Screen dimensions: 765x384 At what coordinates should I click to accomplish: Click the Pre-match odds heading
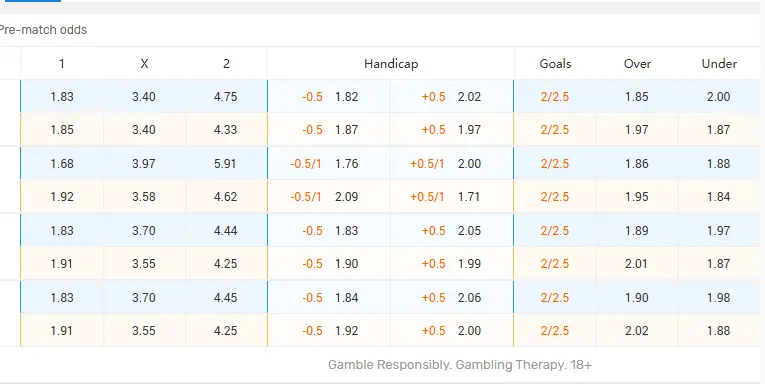[x=43, y=30]
